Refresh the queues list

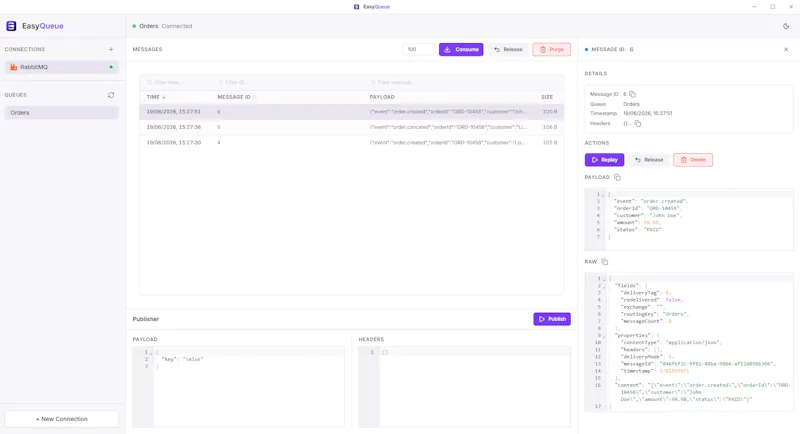pyautogui.click(x=111, y=95)
